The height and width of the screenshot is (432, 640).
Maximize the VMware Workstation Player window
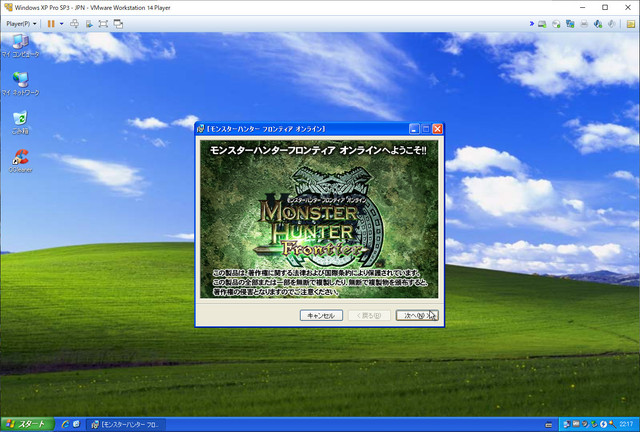tap(605, 7)
